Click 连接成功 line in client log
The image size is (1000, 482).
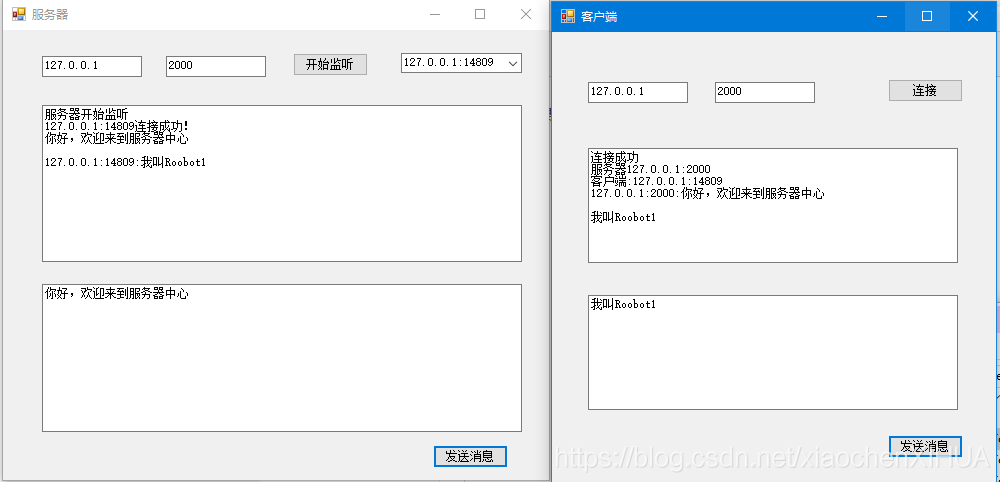[x=615, y=157]
